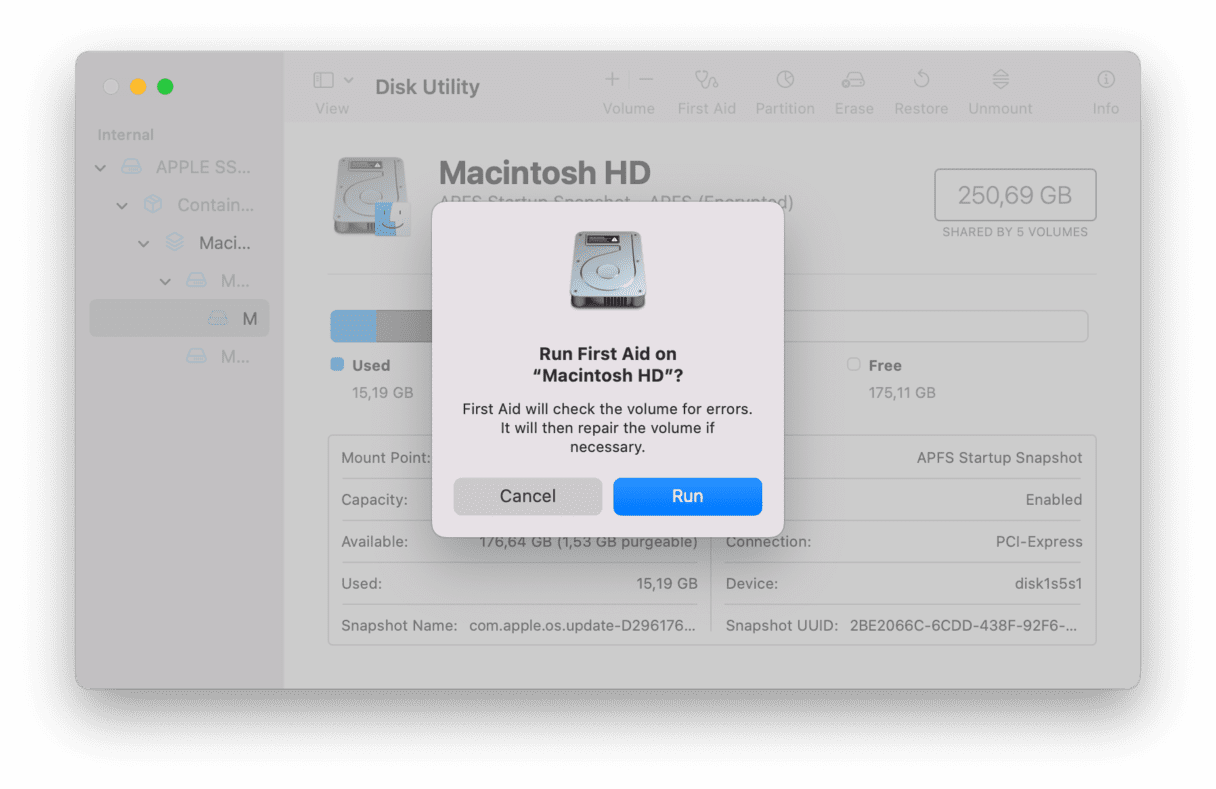Cancel the First Aid dialog
The image size is (1216, 789).
(x=527, y=496)
